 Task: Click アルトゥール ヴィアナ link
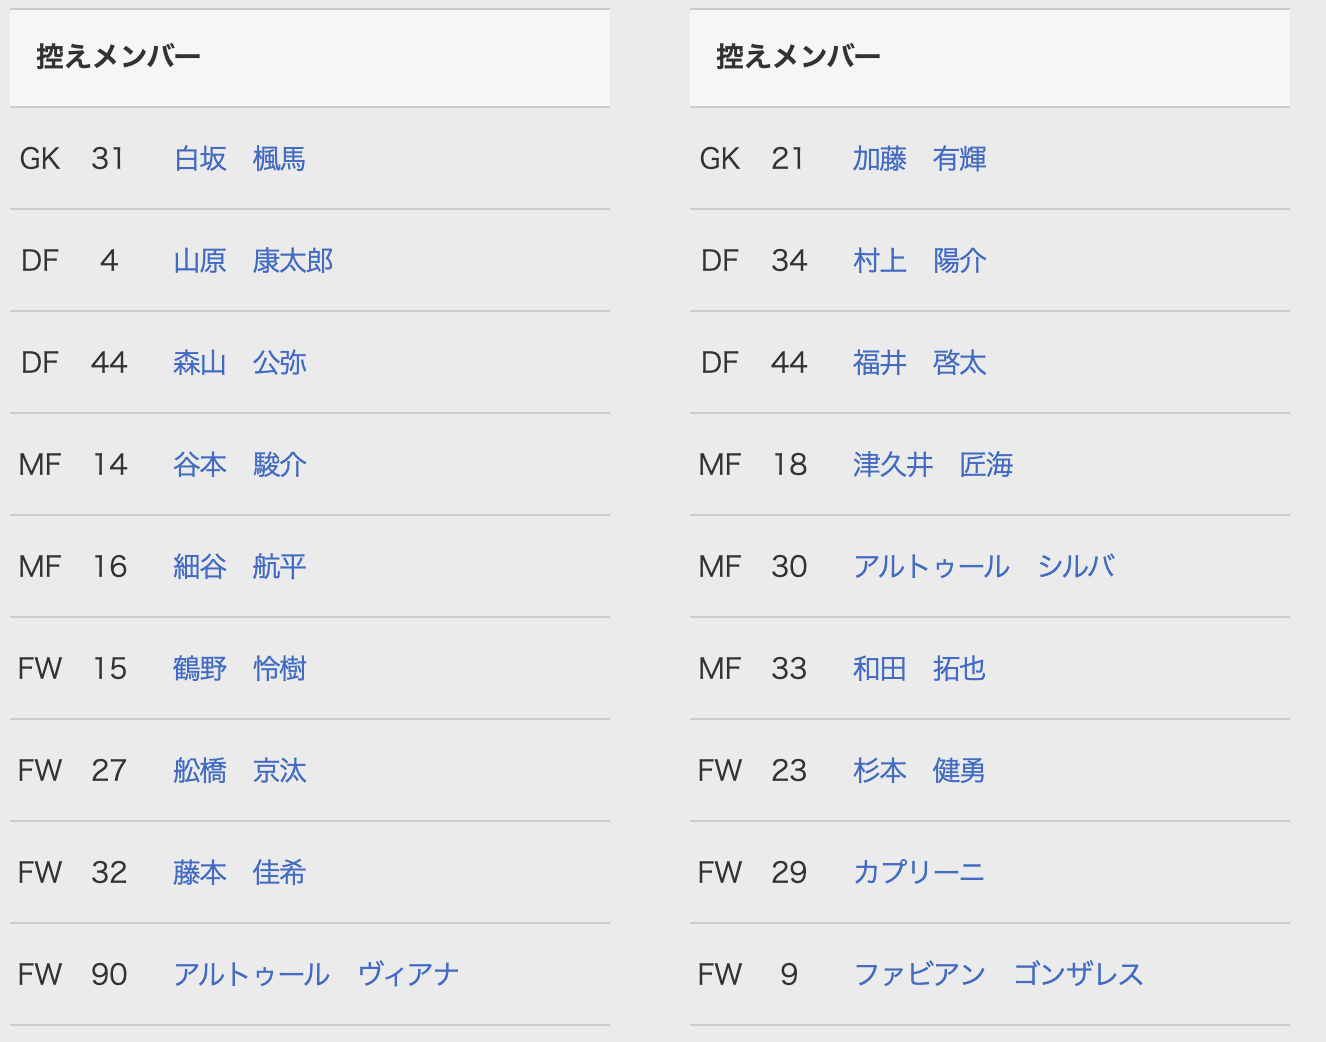tap(316, 975)
